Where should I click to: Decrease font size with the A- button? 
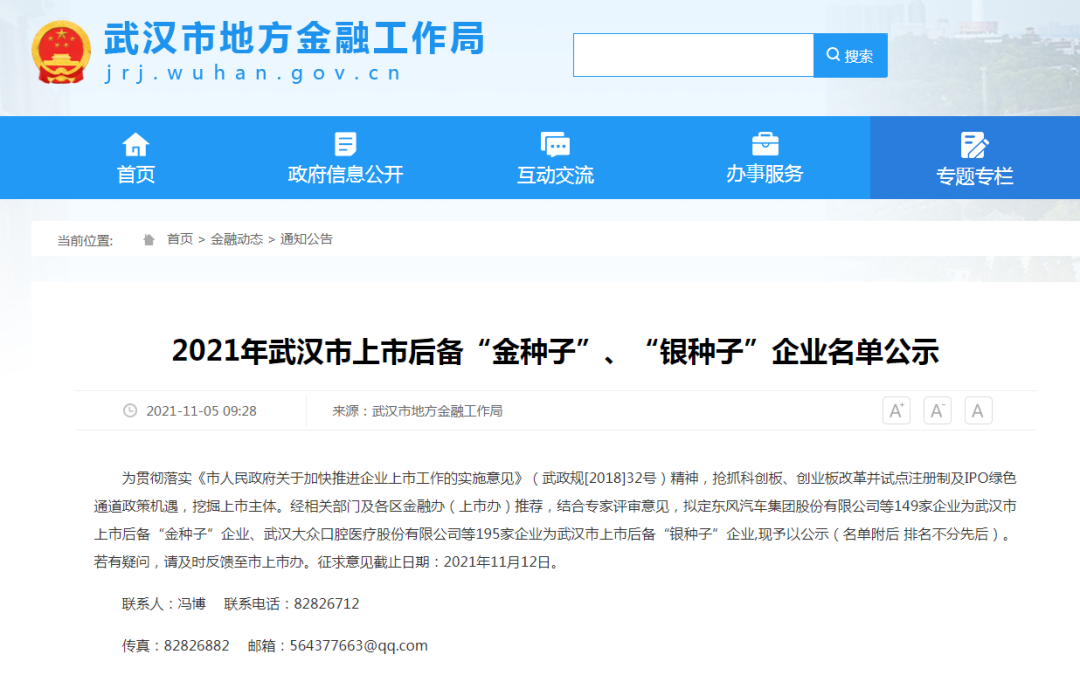coord(937,410)
